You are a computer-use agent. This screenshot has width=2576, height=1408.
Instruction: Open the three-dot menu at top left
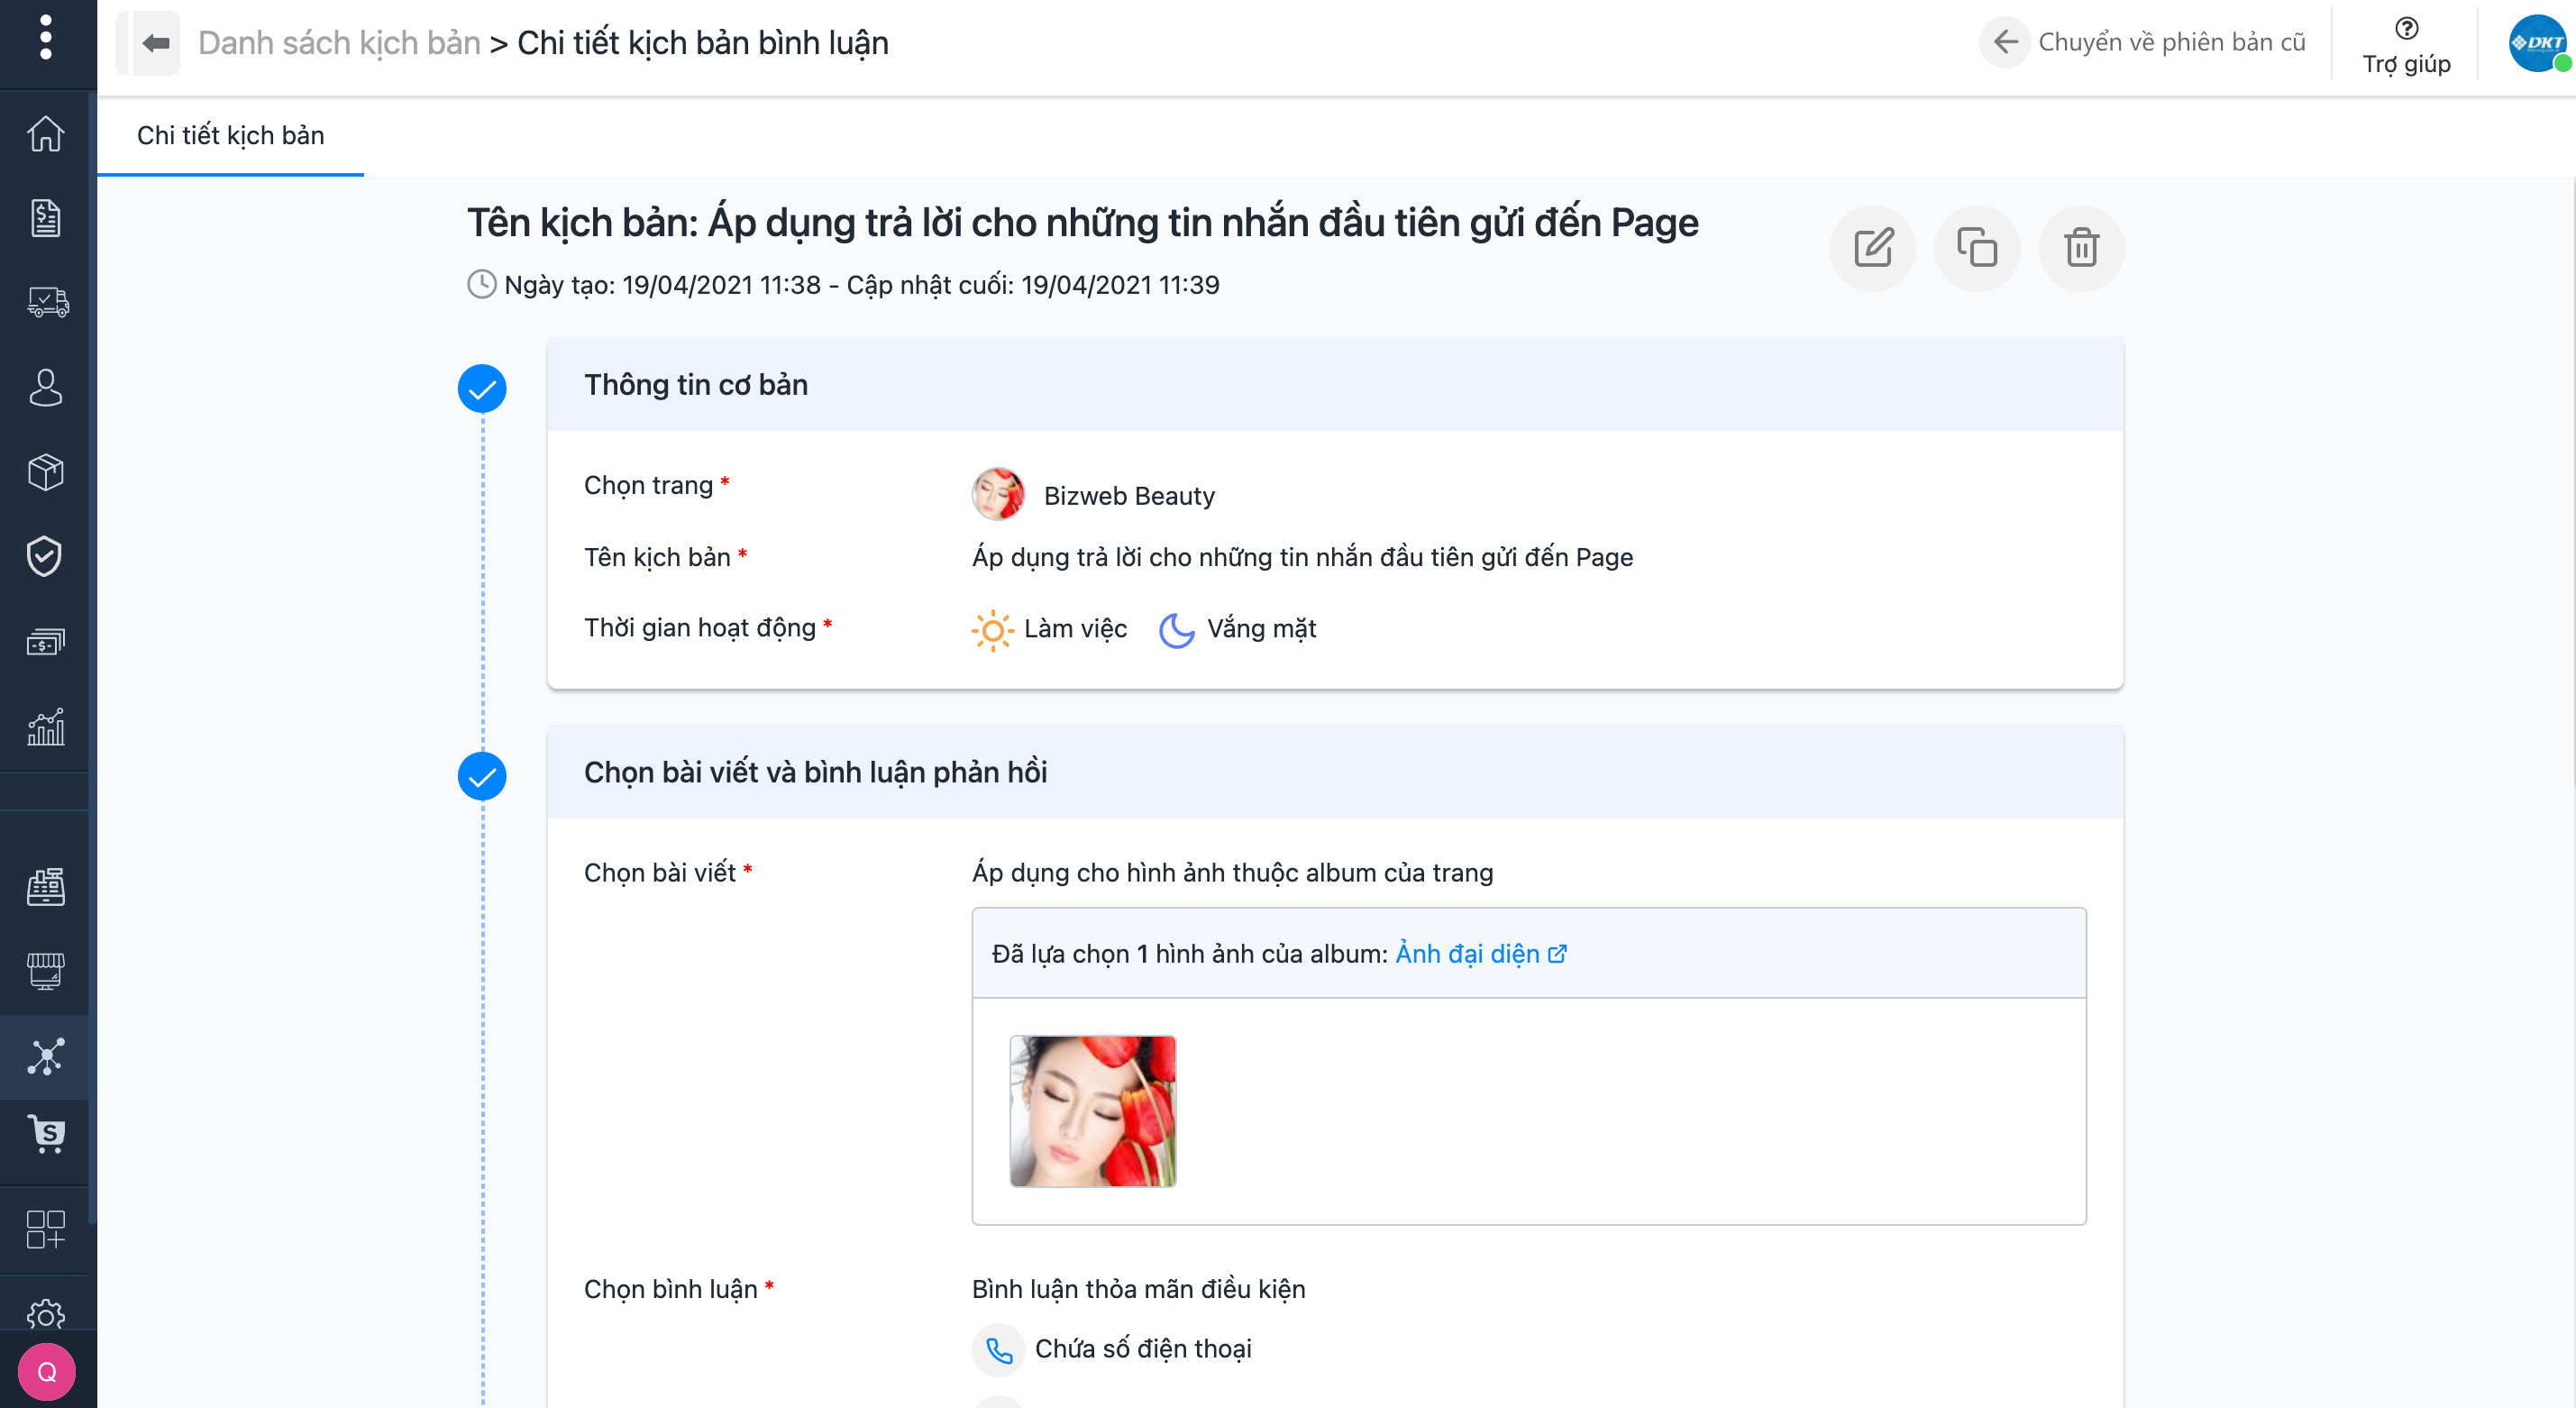click(45, 38)
